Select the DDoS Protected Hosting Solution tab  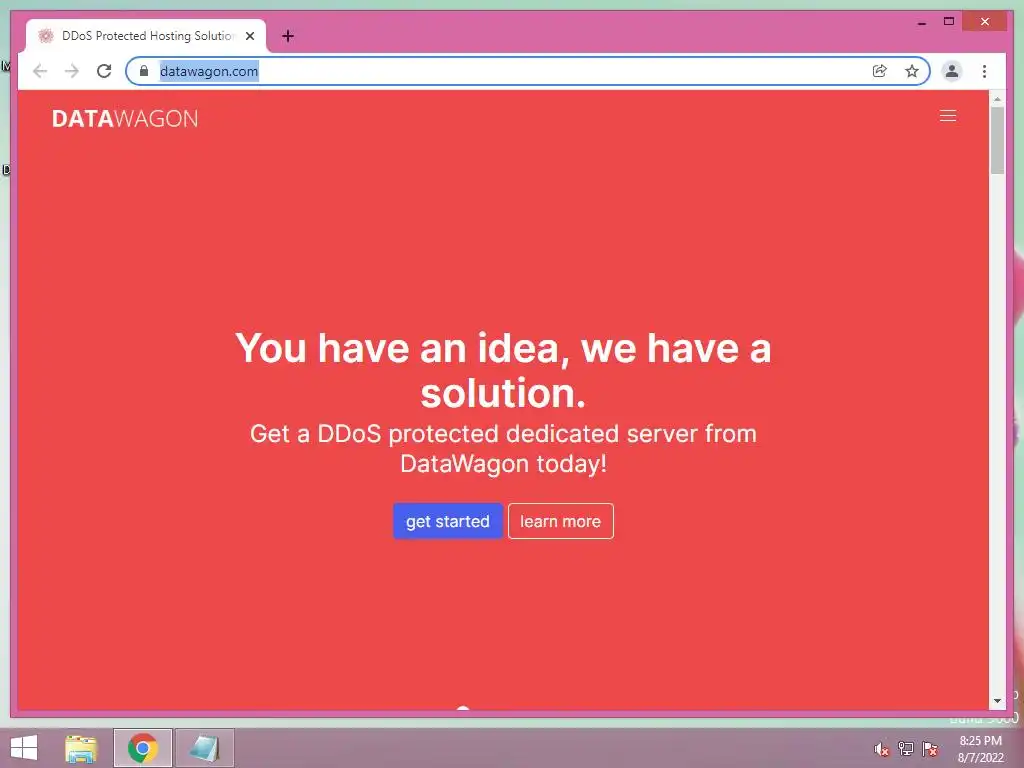[147, 36]
